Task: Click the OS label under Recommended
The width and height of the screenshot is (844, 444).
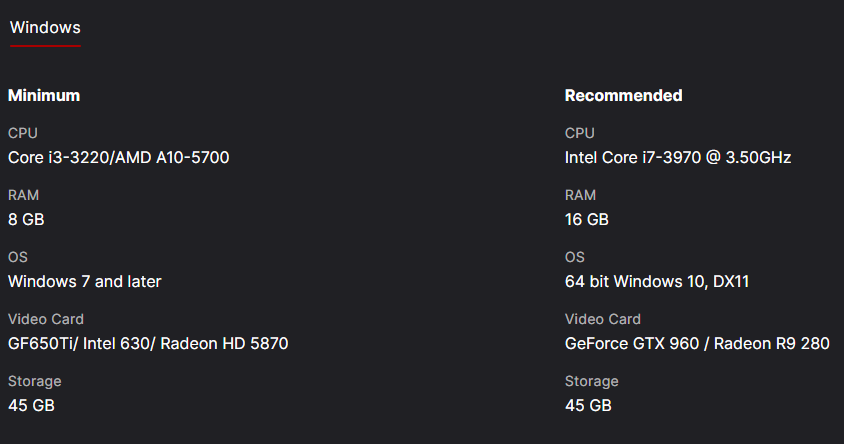Action: click(x=574, y=257)
